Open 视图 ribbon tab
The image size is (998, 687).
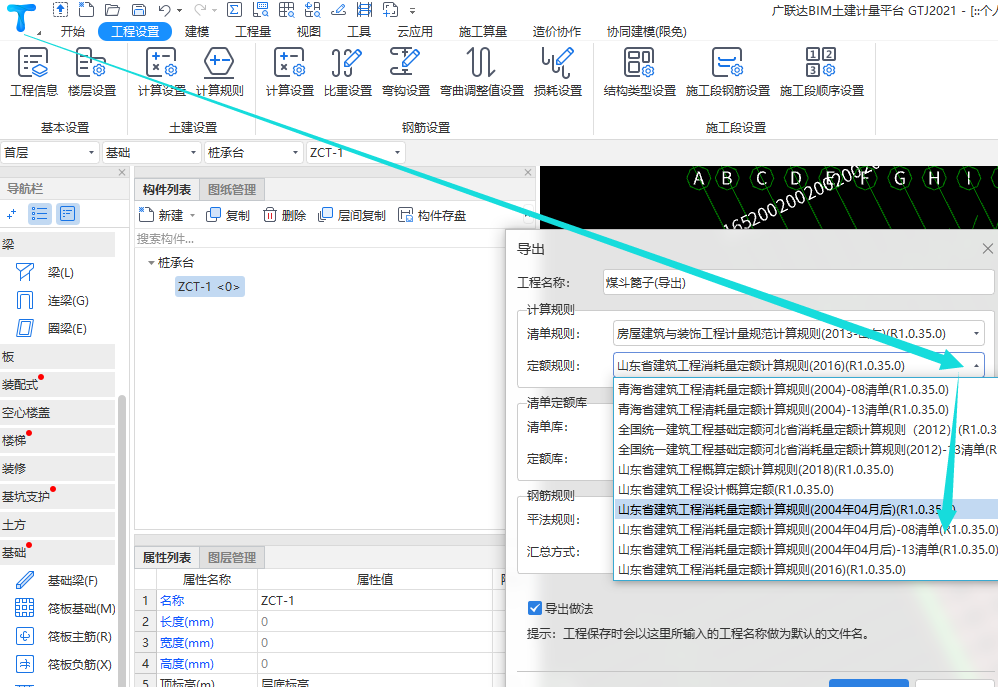point(309,32)
